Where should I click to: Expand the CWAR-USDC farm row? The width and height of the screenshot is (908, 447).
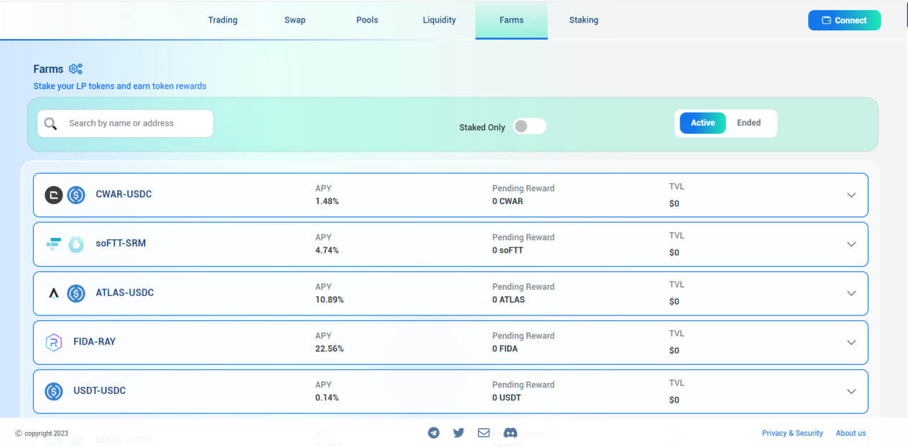pos(851,195)
